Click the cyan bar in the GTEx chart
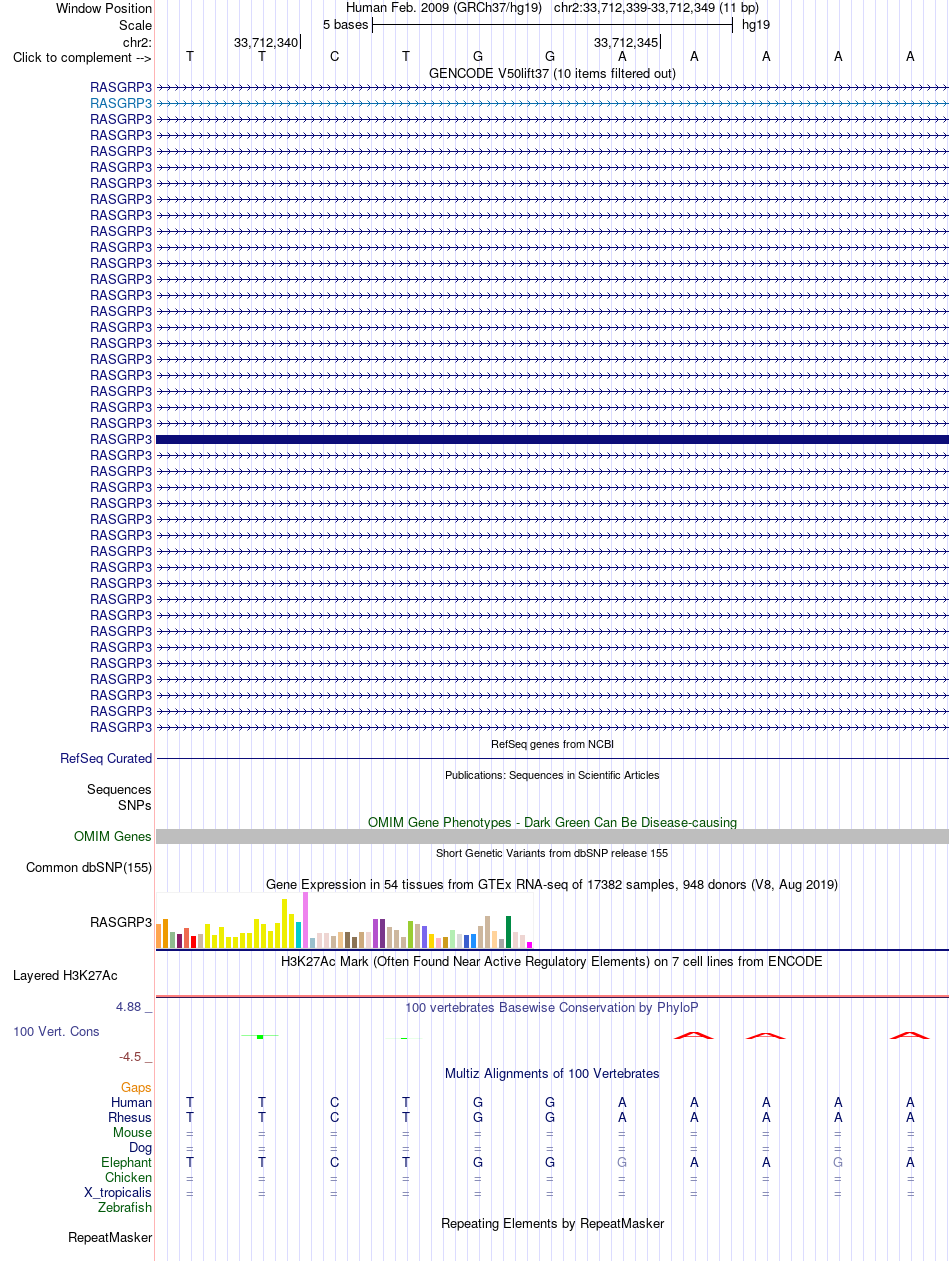 point(298,934)
